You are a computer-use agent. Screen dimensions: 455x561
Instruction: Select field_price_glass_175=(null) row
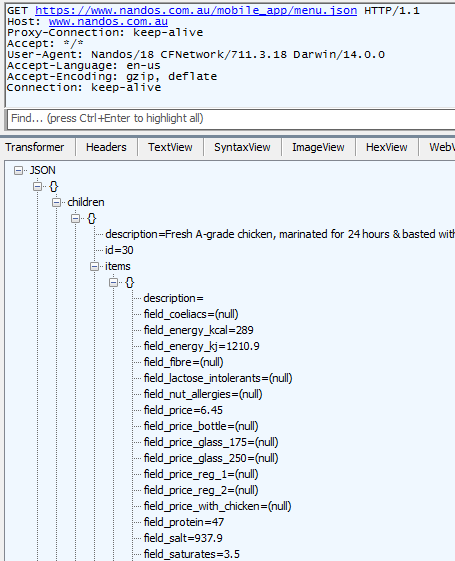[211, 442]
